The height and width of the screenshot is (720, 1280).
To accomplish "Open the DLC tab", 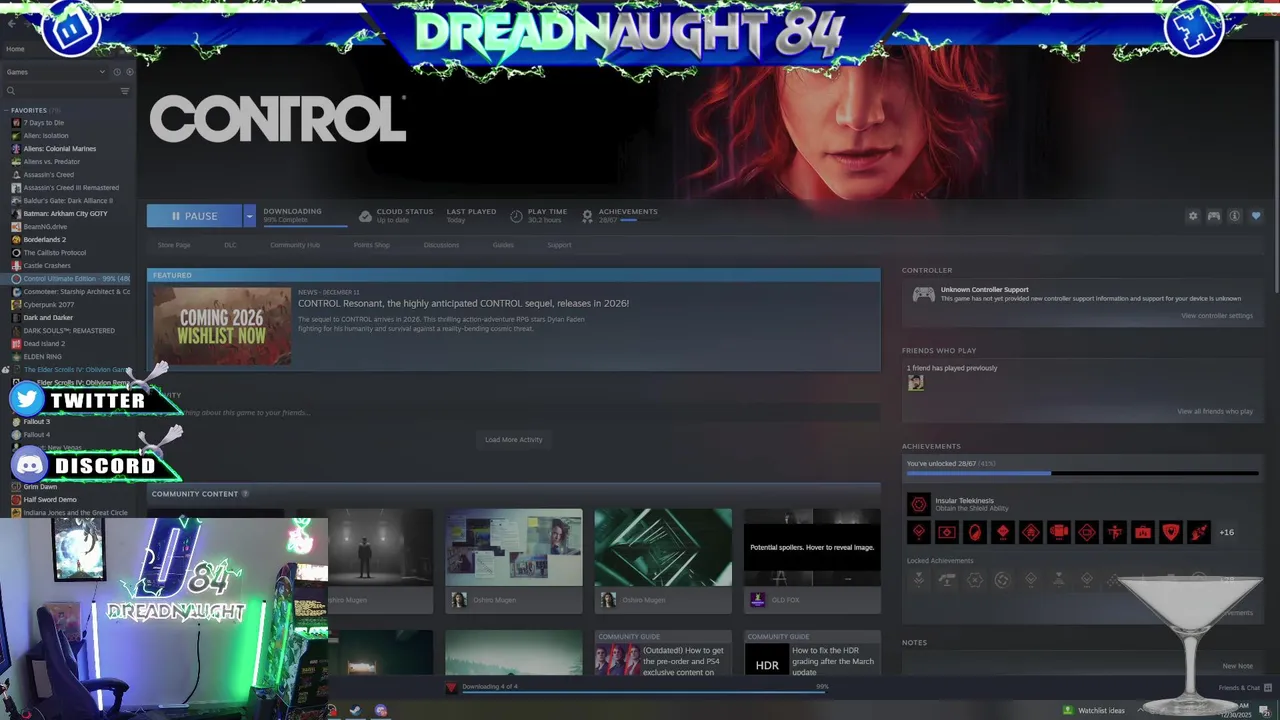I will pos(230,245).
